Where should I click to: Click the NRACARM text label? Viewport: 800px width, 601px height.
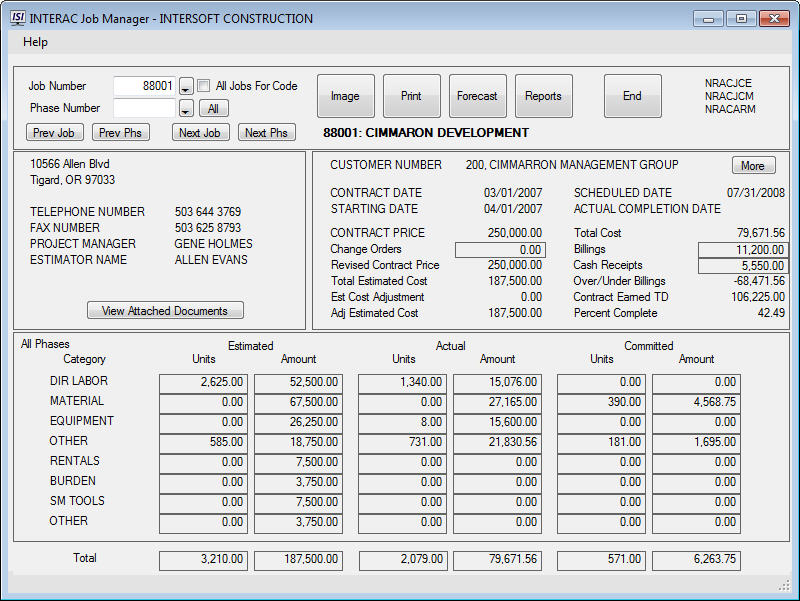(730, 109)
